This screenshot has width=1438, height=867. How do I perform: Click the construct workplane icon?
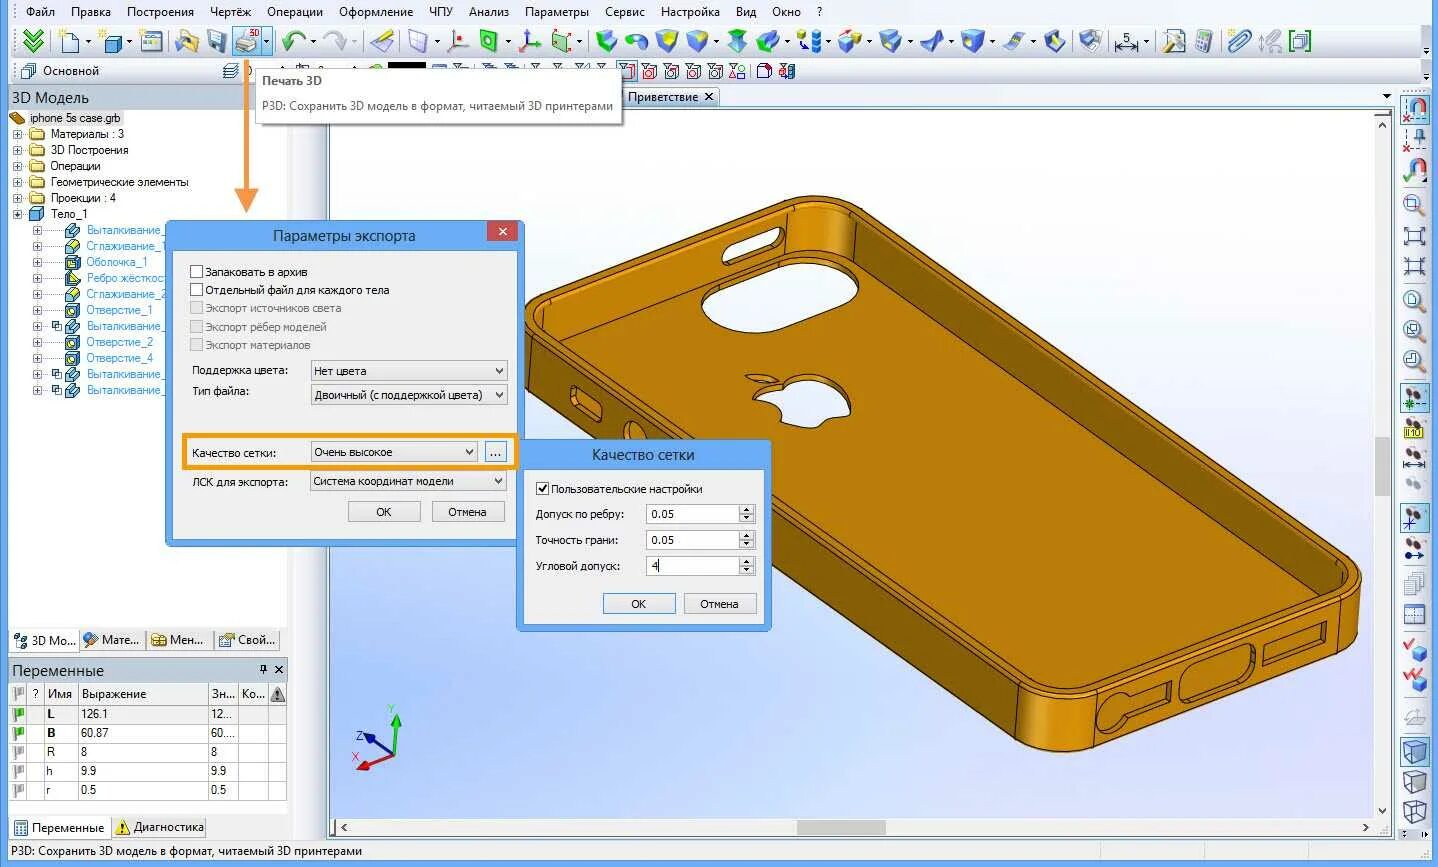click(418, 41)
